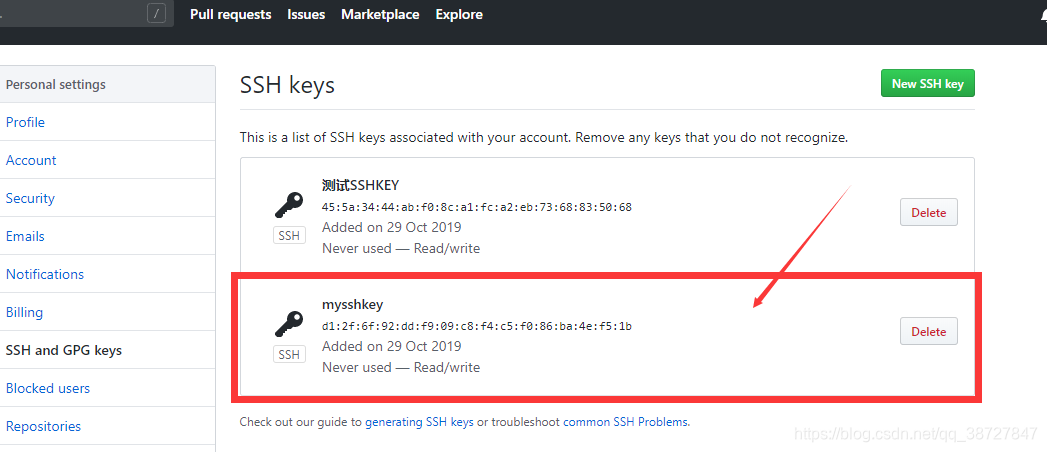Open Blocked users in sidebar

pyautogui.click(x=48, y=388)
